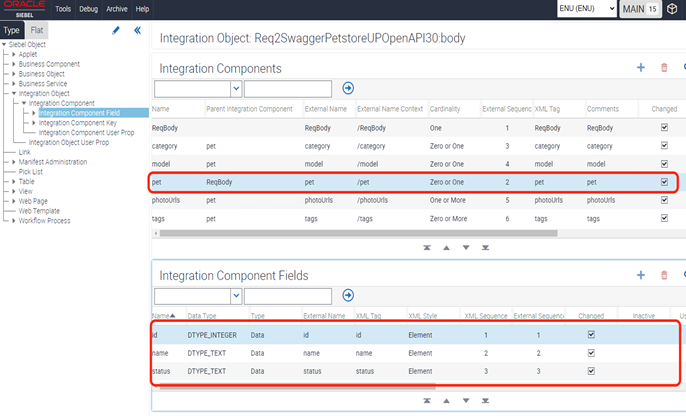This screenshot has height=416, width=686.
Task: Open Integration Components search field dropdown
Action: pyautogui.click(x=236, y=88)
